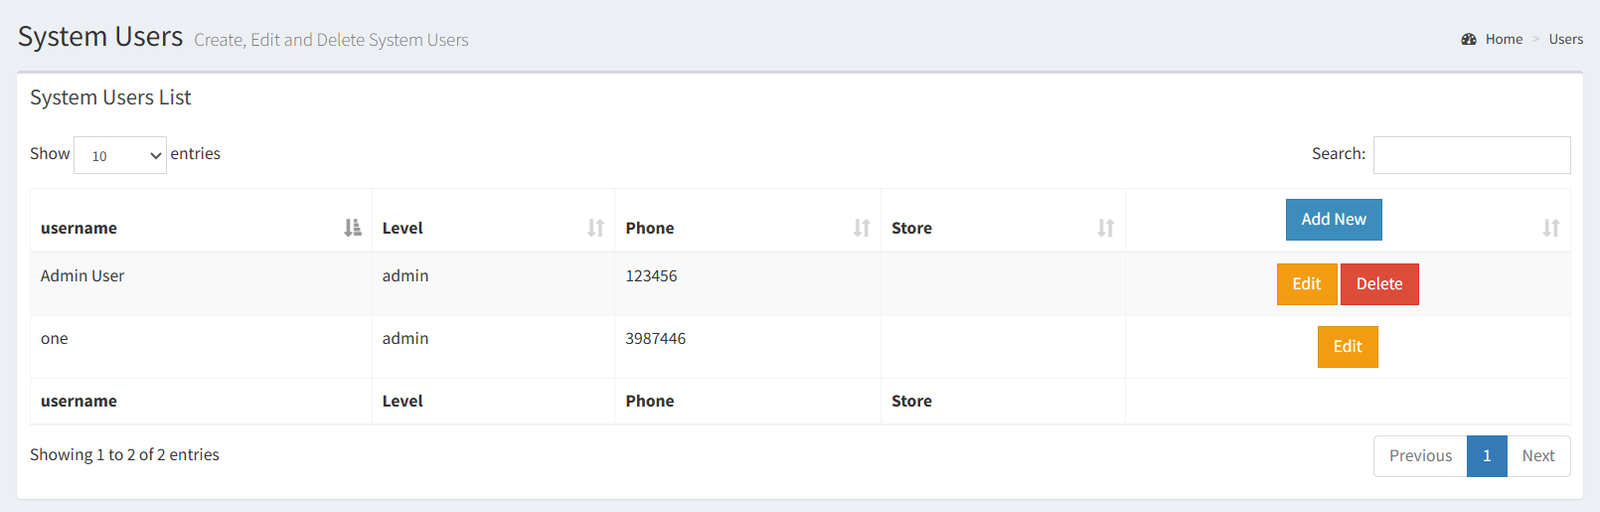The image size is (1600, 512).
Task: Select page 1 in pagination
Action: tap(1487, 456)
